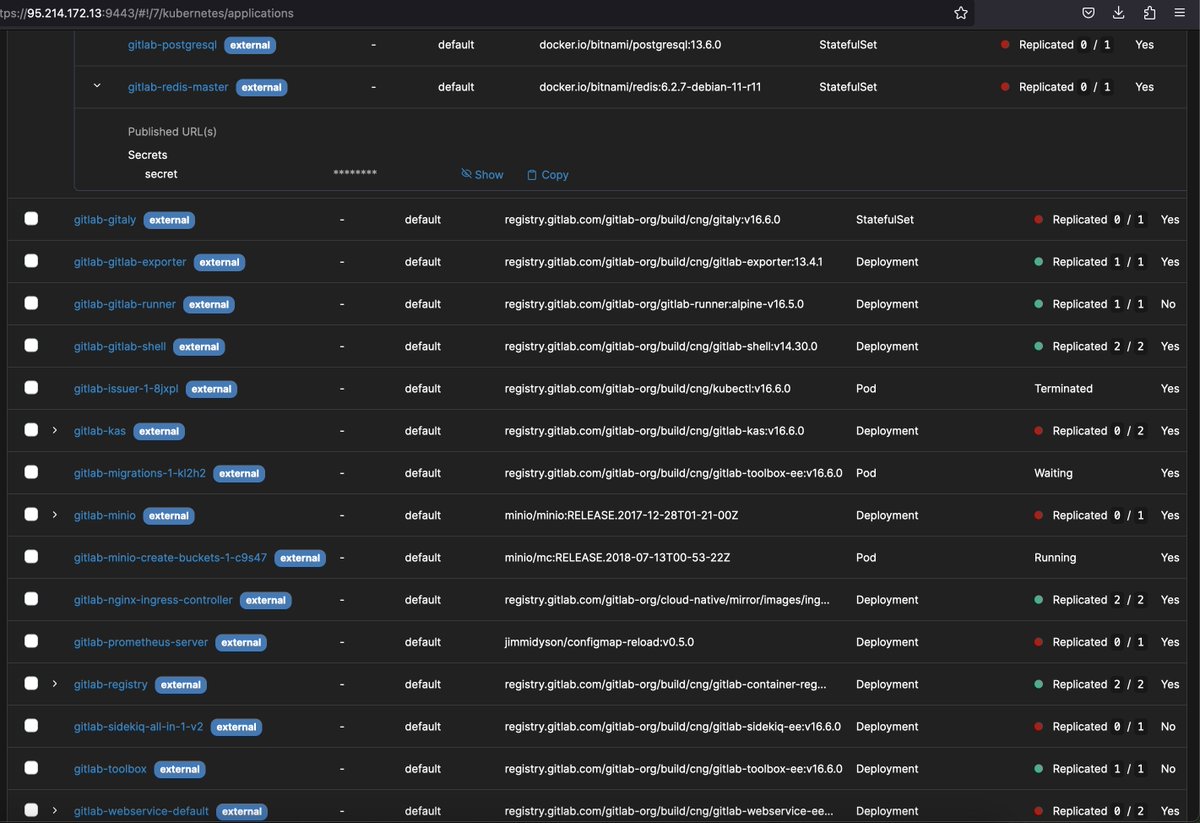Tick the gitlab-minio-create-buckets-1-c9s47 checkbox
This screenshot has width=1200, height=823.
[x=31, y=556]
